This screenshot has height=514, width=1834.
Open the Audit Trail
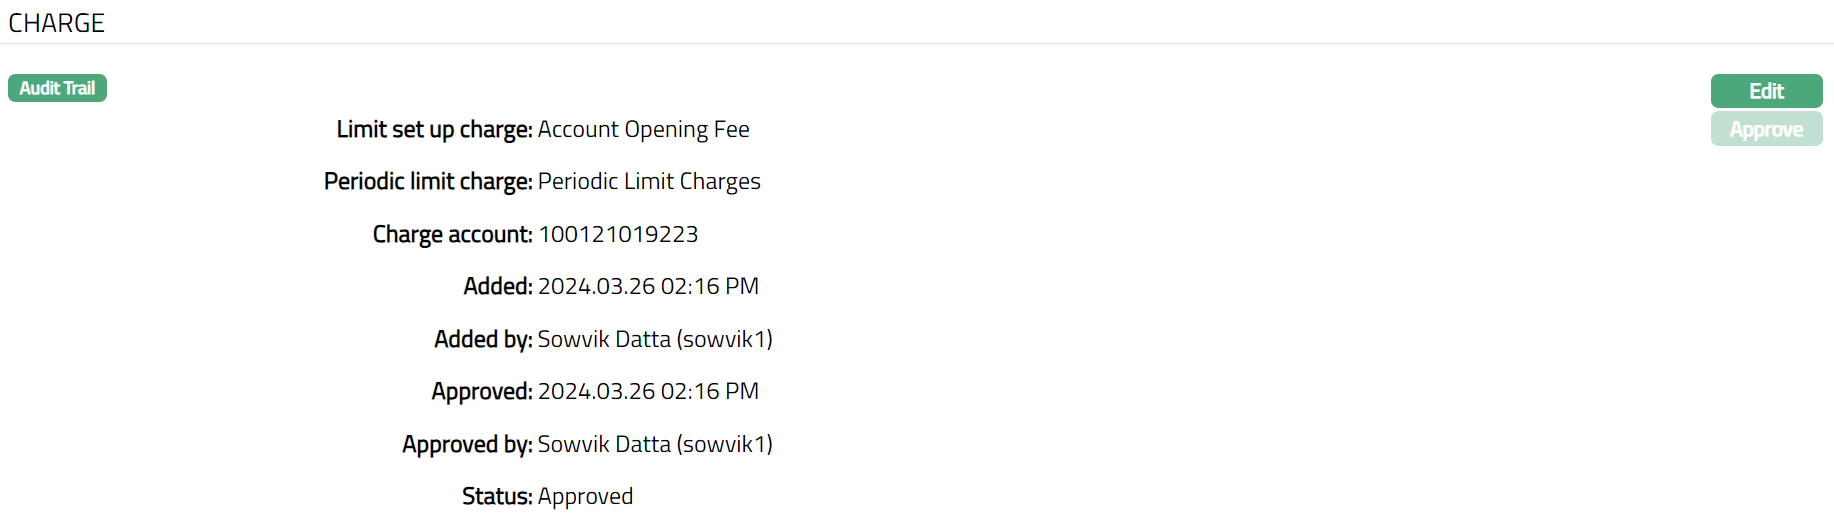[x=57, y=88]
